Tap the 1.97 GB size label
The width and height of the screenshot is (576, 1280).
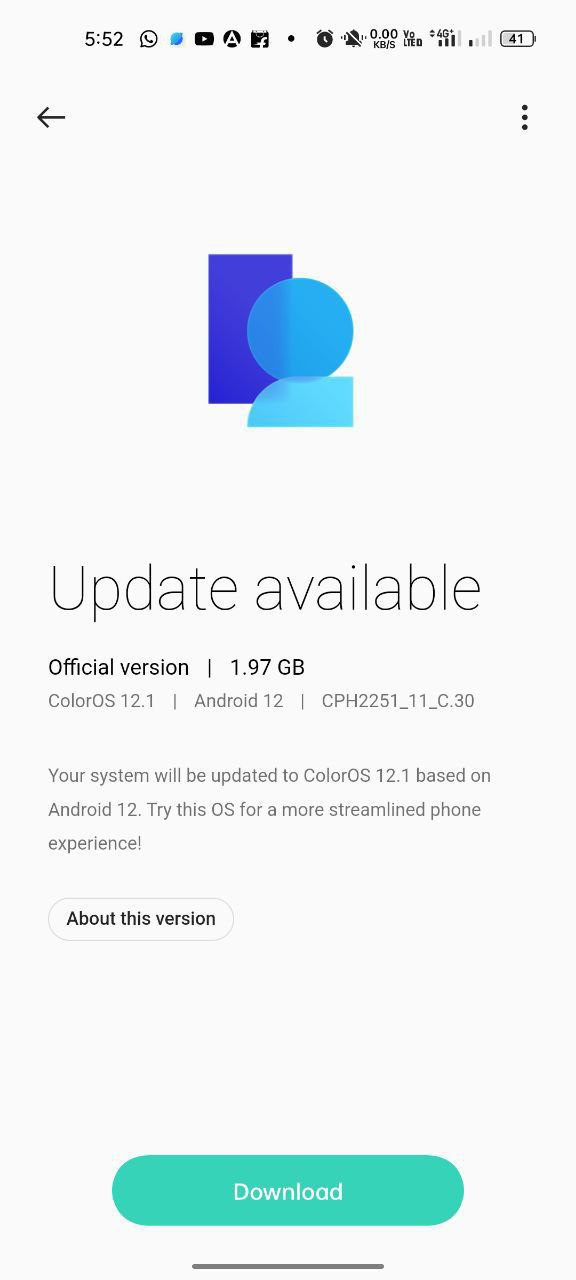(267, 667)
